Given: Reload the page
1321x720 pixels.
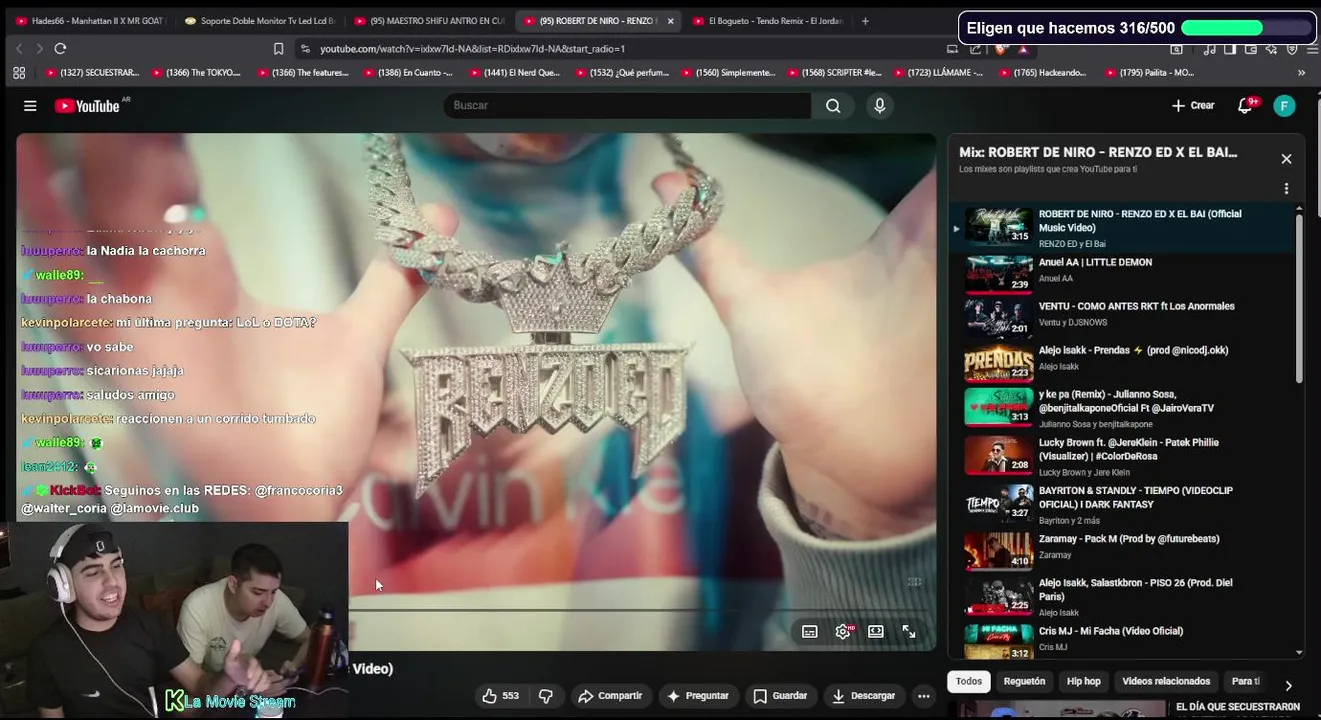Looking at the screenshot, I should (x=60, y=48).
